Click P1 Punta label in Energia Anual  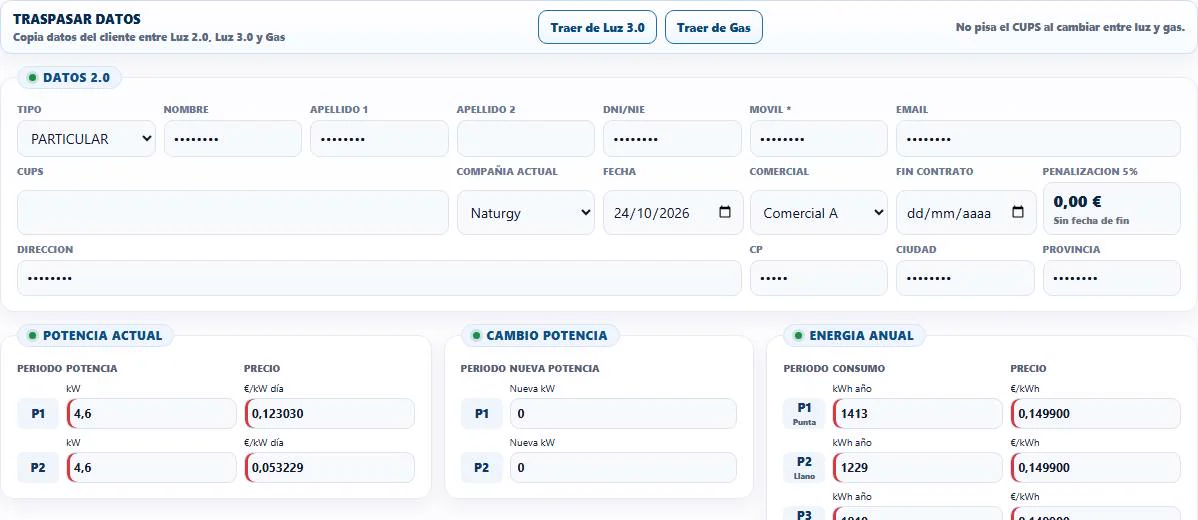[x=805, y=413]
